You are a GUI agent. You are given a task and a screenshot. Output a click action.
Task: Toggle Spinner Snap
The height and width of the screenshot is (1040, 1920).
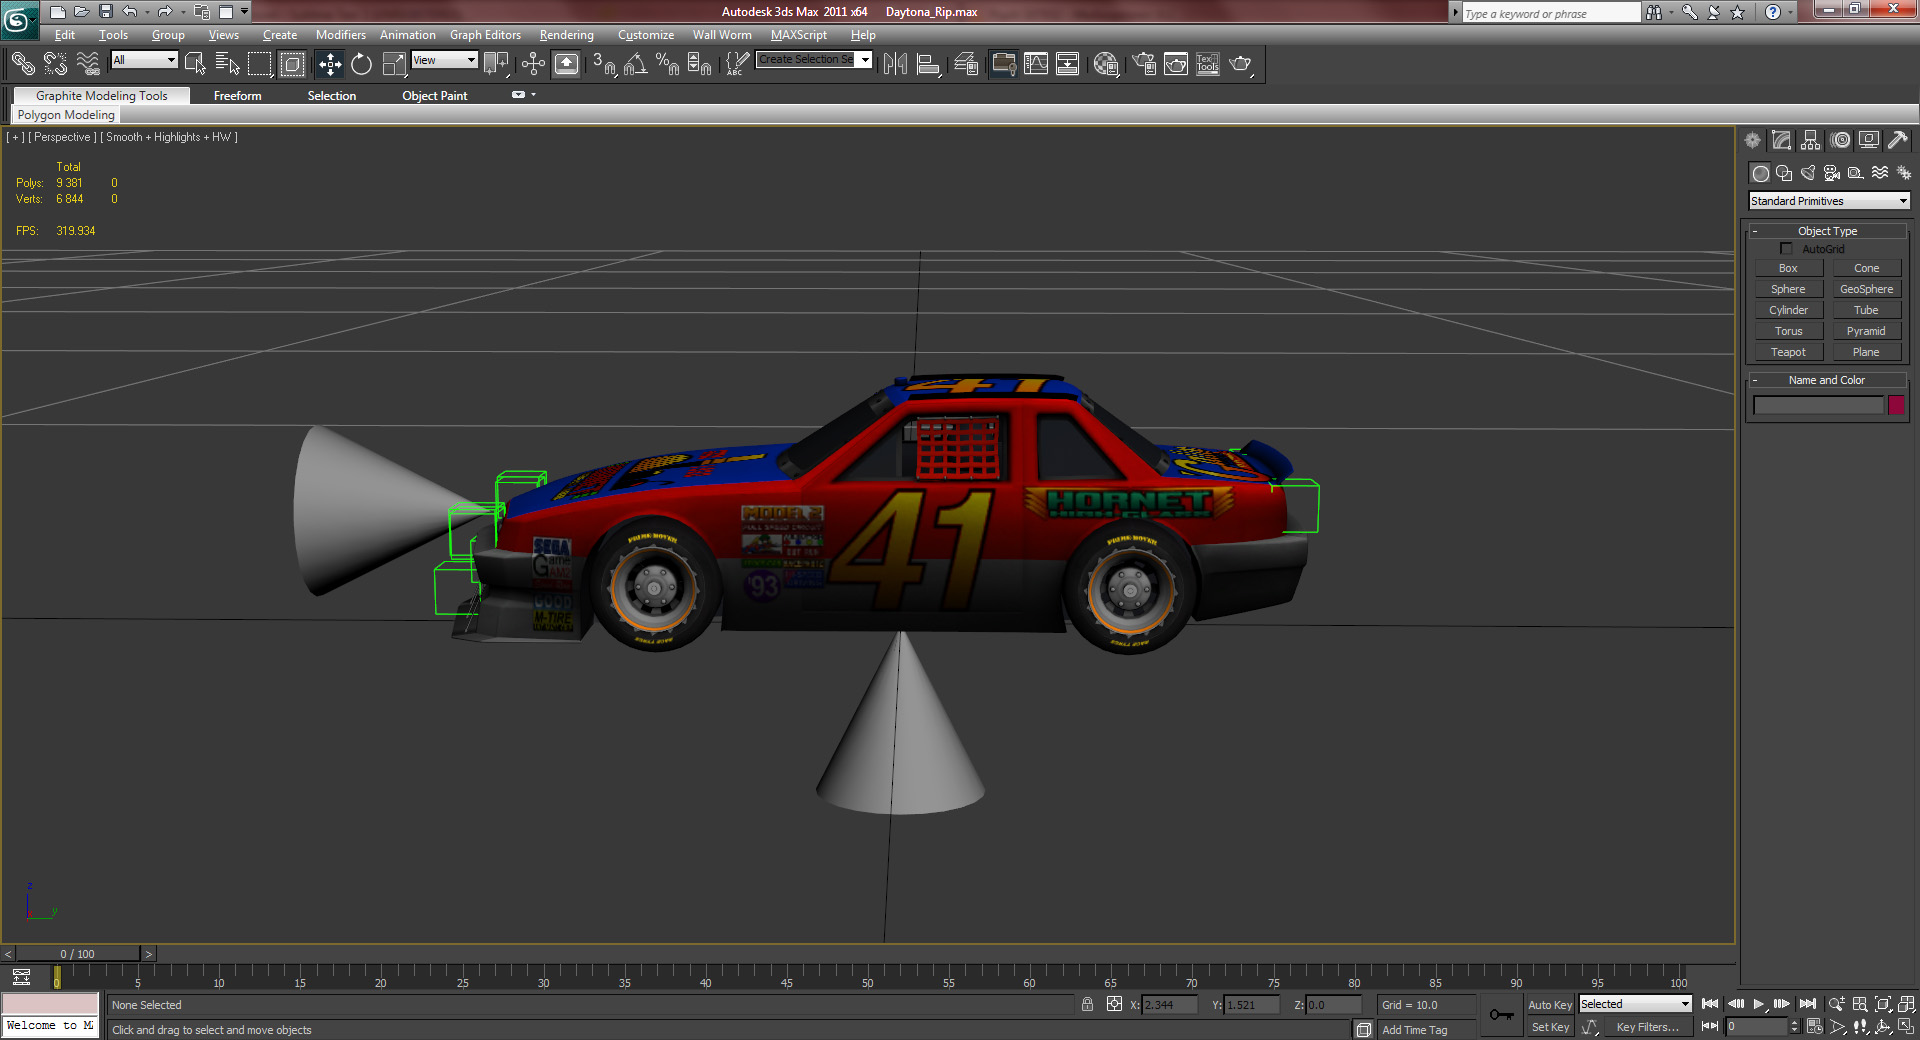coord(699,64)
